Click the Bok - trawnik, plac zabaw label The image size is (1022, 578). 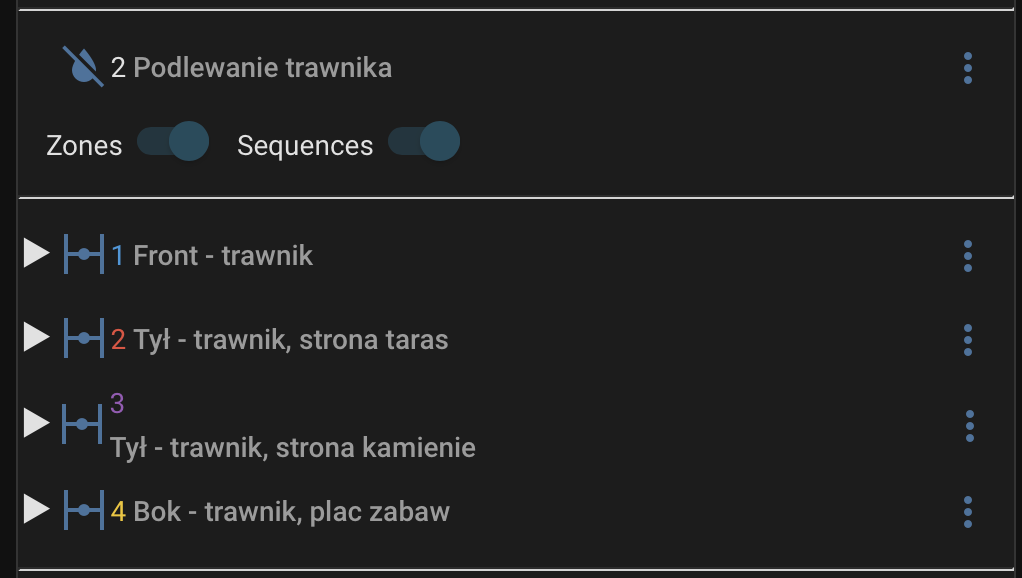click(x=291, y=512)
